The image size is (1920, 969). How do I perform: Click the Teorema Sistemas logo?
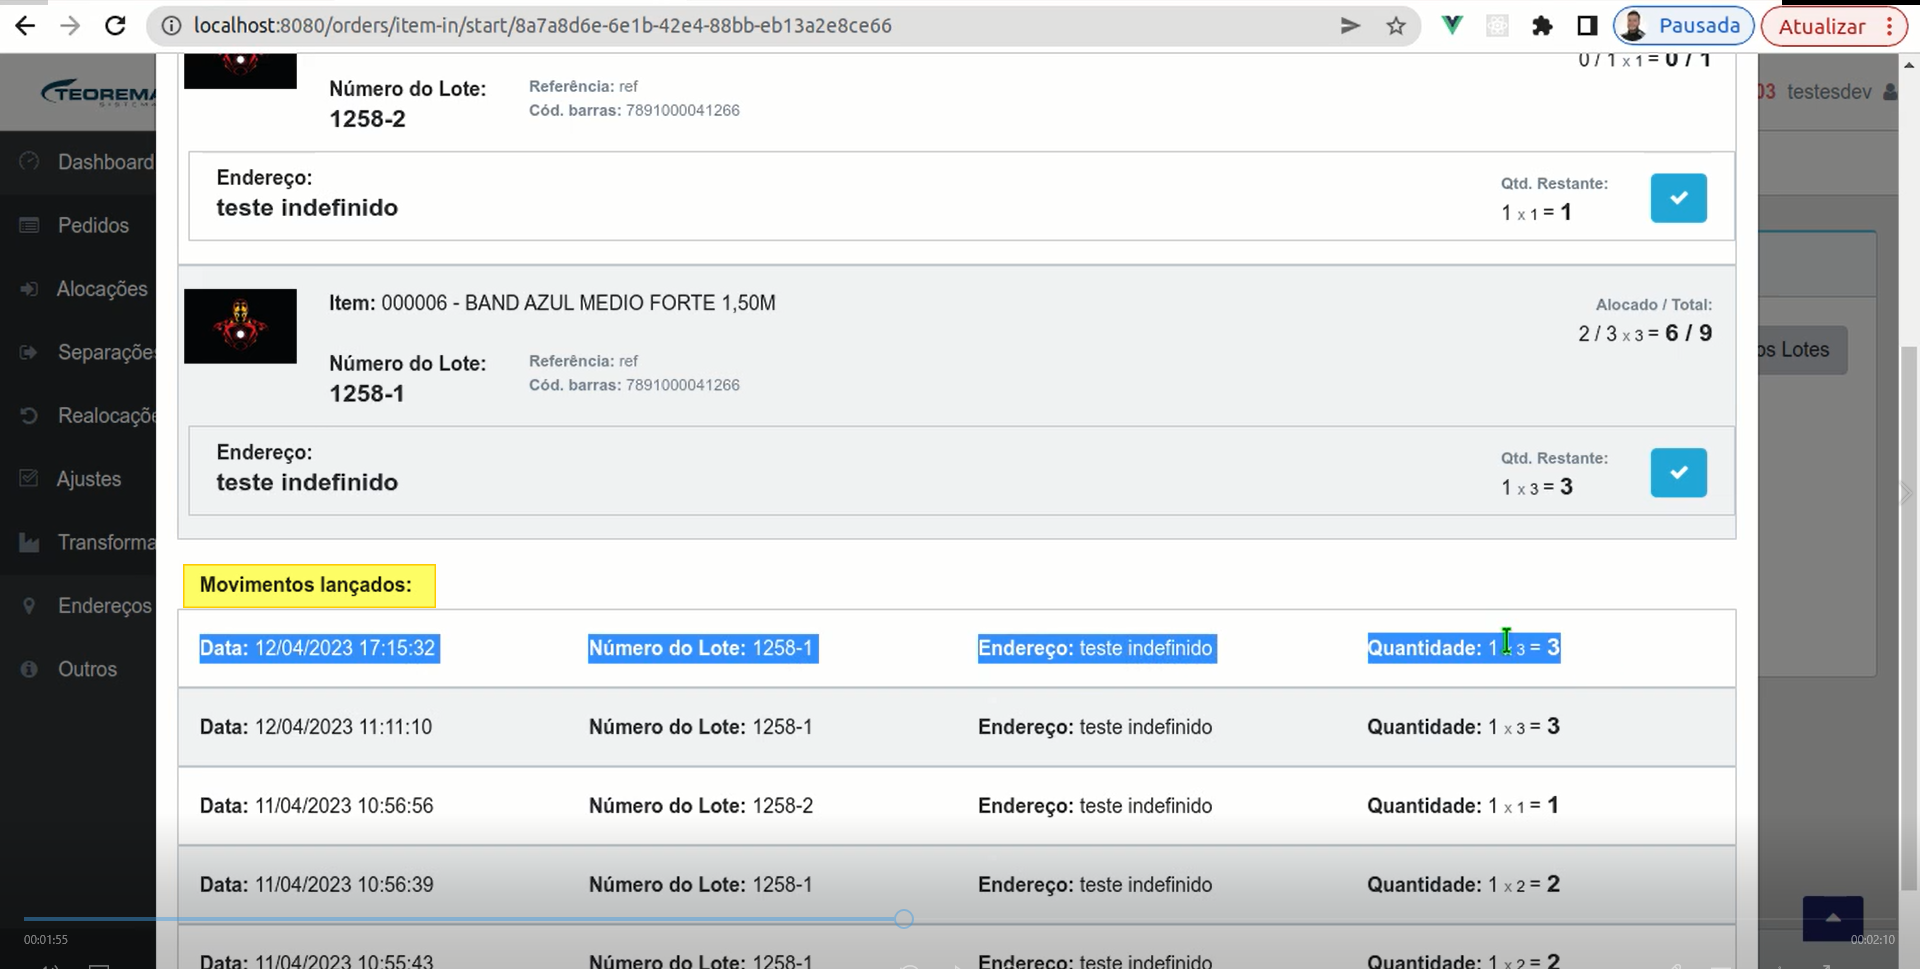pos(98,93)
